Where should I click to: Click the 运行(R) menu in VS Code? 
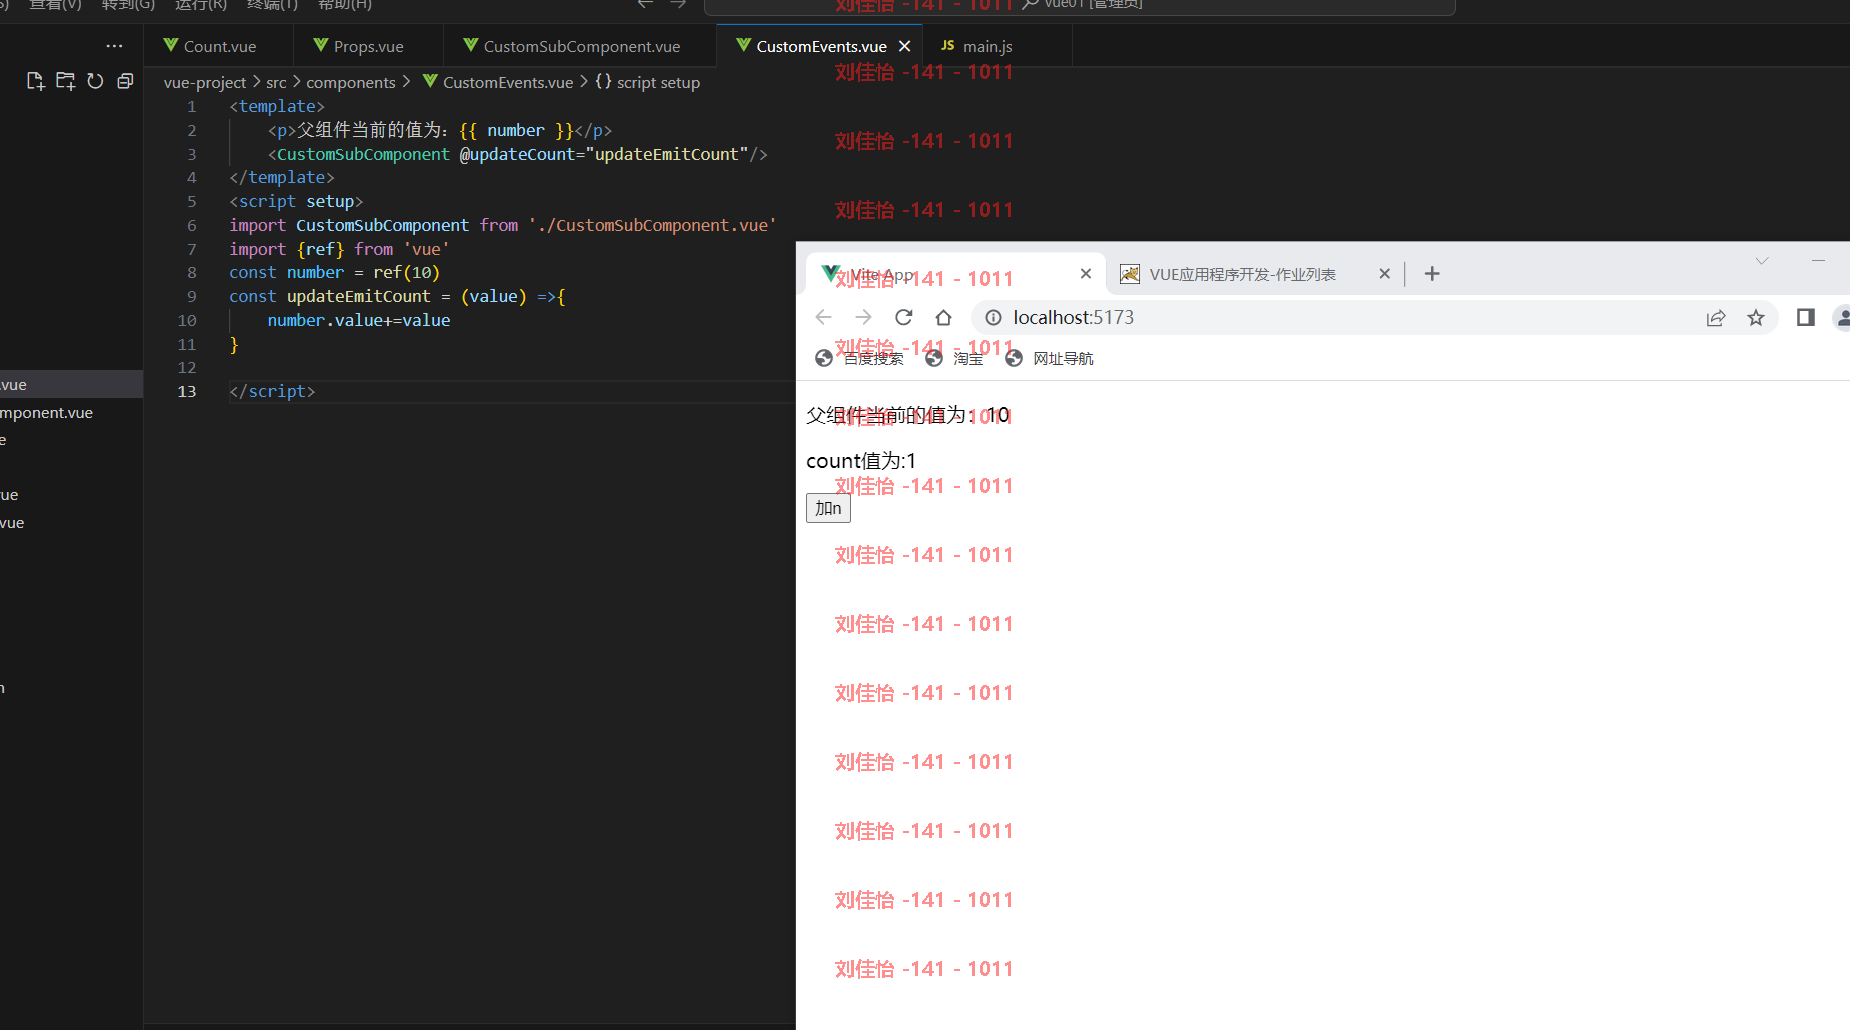[200, 5]
